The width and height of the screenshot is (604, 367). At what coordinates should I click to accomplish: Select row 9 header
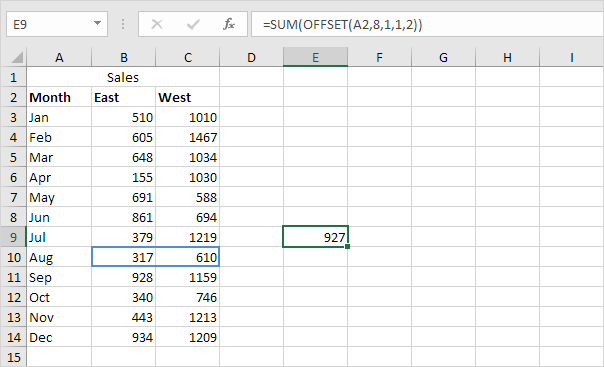[13, 237]
